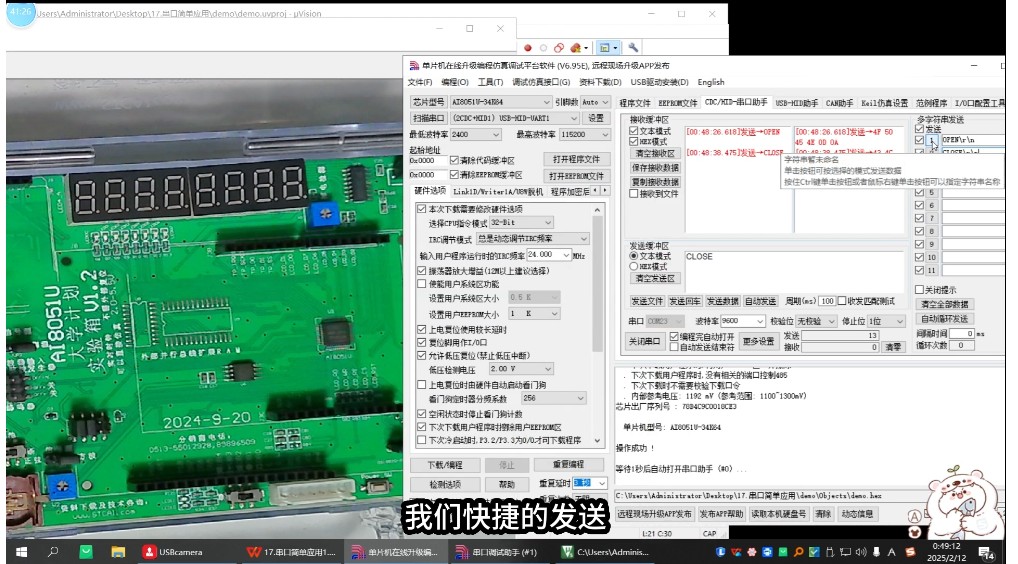Open the 最高波特率 115200 dropdown
The height and width of the screenshot is (564, 1018).
coord(585,134)
